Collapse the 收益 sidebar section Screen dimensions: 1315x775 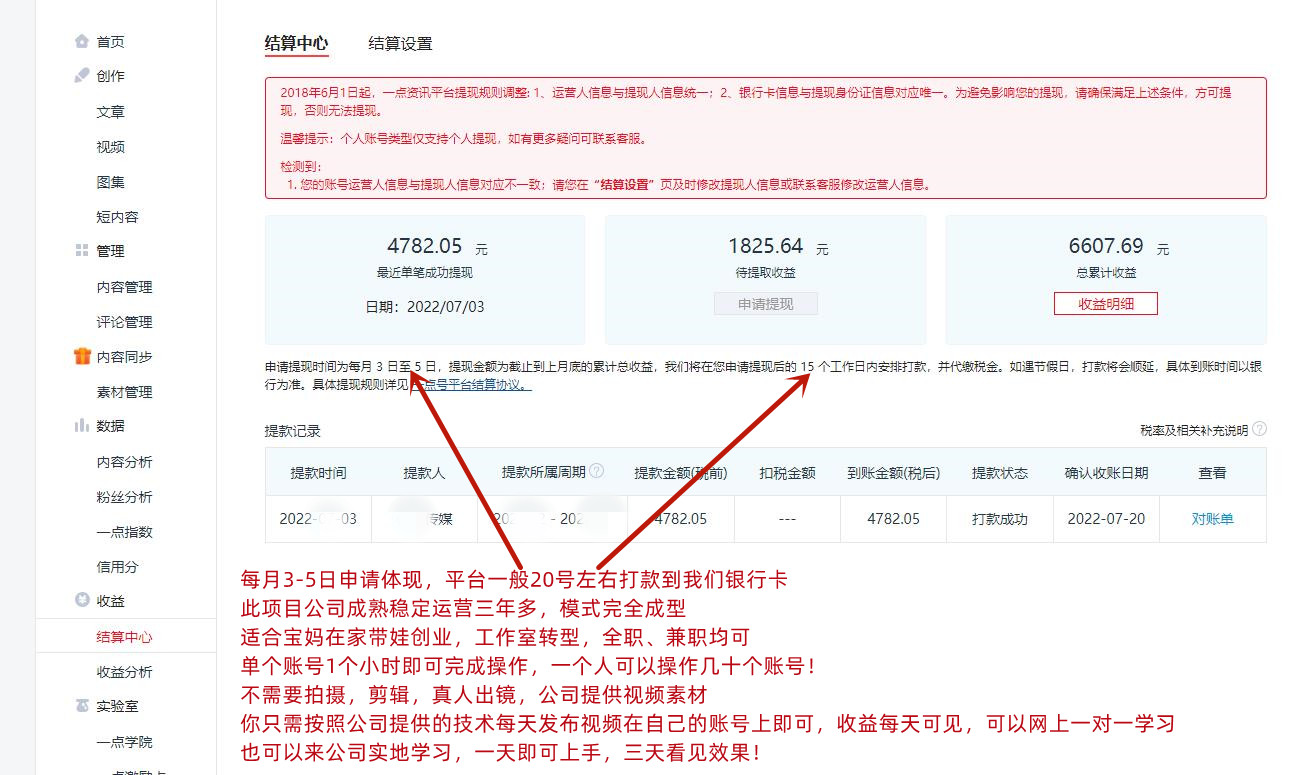pyautogui.click(x=110, y=601)
